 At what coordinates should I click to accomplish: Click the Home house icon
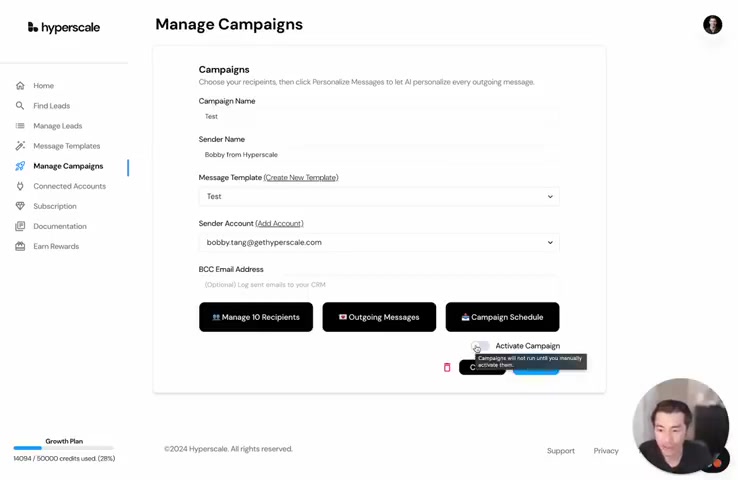click(x=20, y=86)
